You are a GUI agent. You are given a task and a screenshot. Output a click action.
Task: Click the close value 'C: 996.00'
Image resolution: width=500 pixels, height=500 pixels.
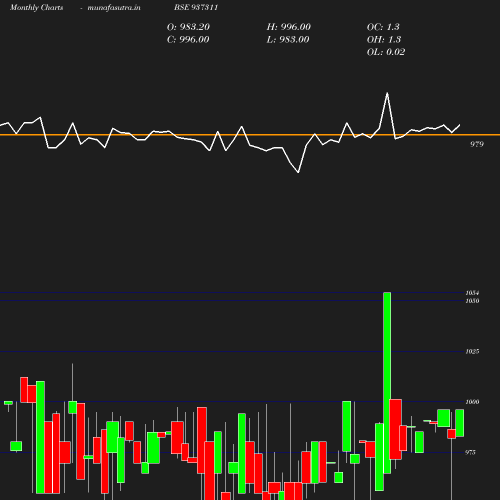188,40
